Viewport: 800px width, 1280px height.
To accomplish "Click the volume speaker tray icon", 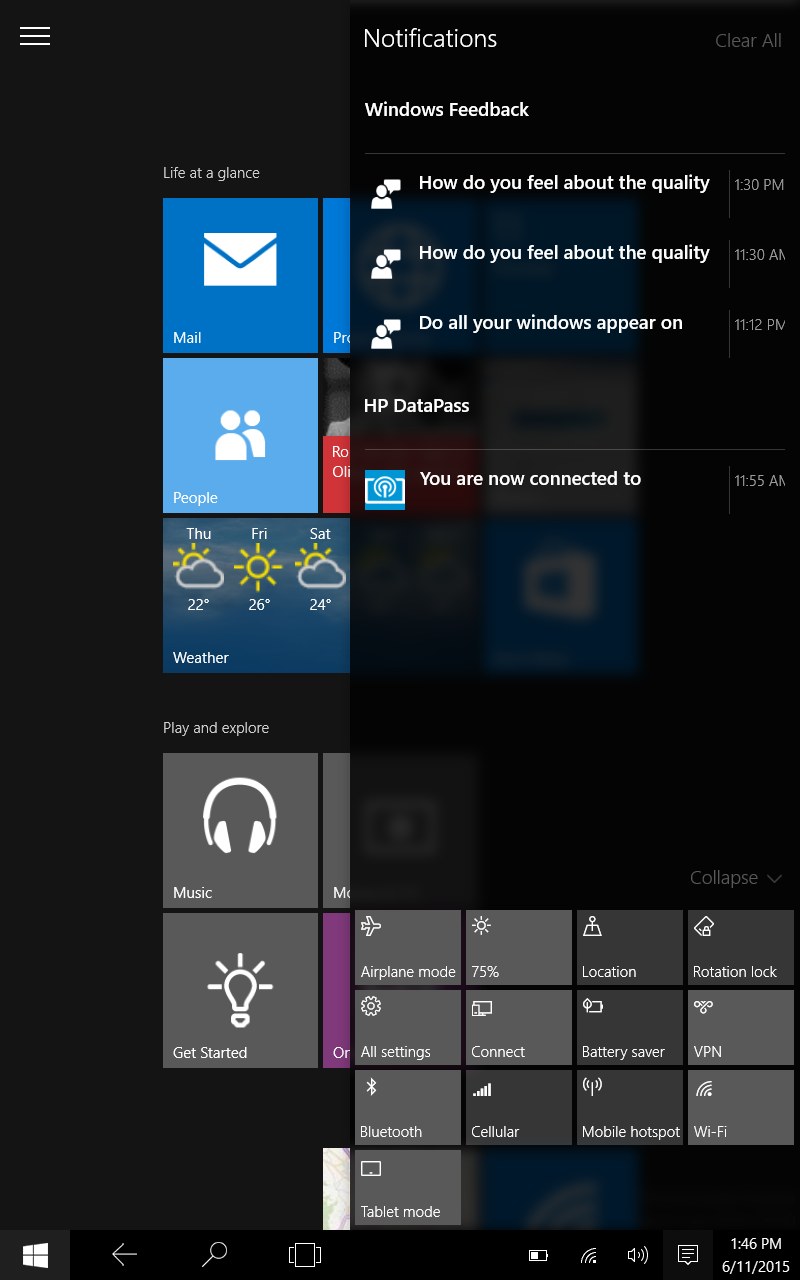I will click(637, 1255).
